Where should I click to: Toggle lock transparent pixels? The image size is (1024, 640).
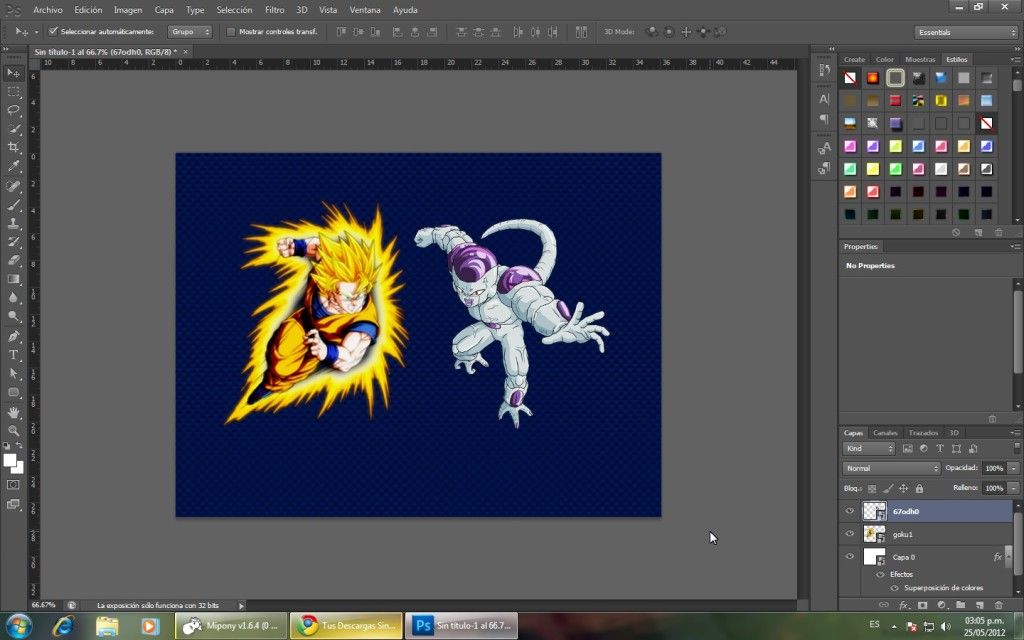(872, 488)
